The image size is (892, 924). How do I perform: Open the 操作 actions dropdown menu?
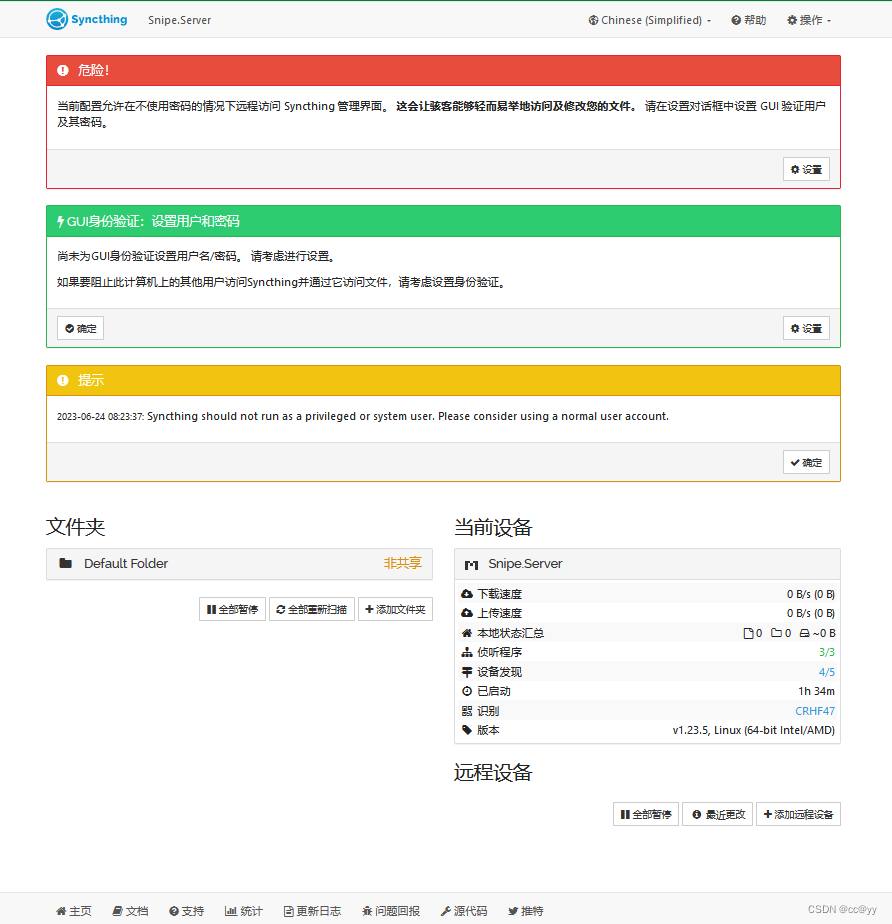[x=809, y=20]
